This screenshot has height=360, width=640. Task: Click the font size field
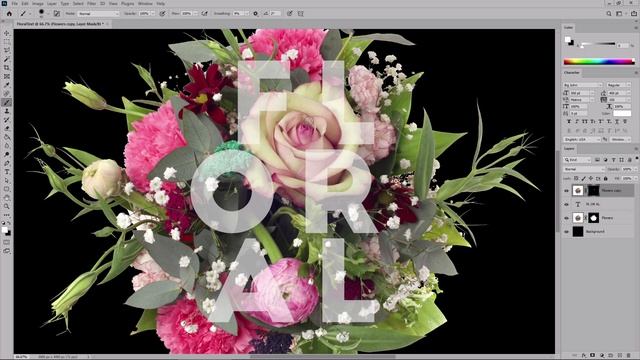pyautogui.click(x=580, y=93)
